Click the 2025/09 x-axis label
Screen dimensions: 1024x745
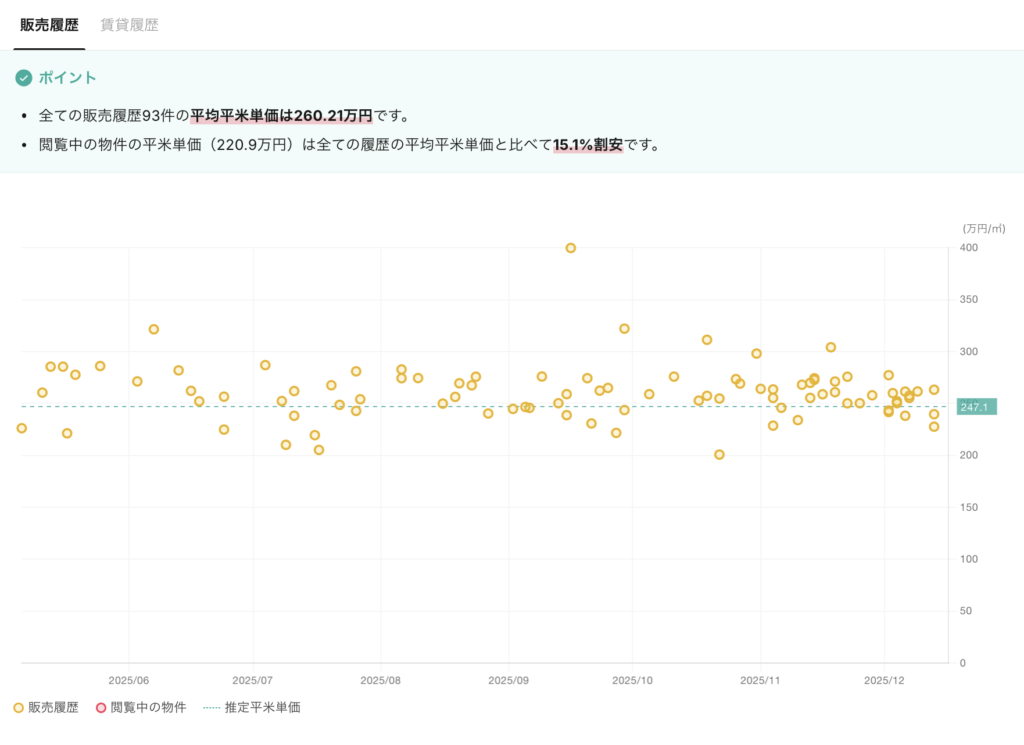[507, 680]
